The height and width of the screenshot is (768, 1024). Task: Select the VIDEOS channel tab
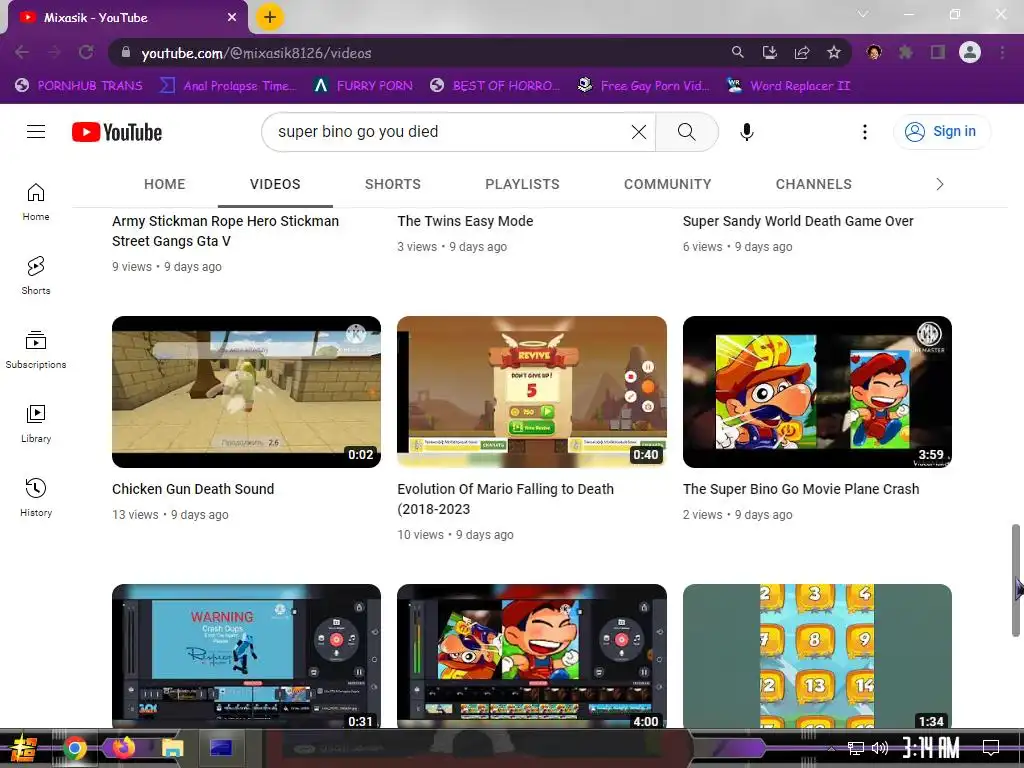click(275, 184)
